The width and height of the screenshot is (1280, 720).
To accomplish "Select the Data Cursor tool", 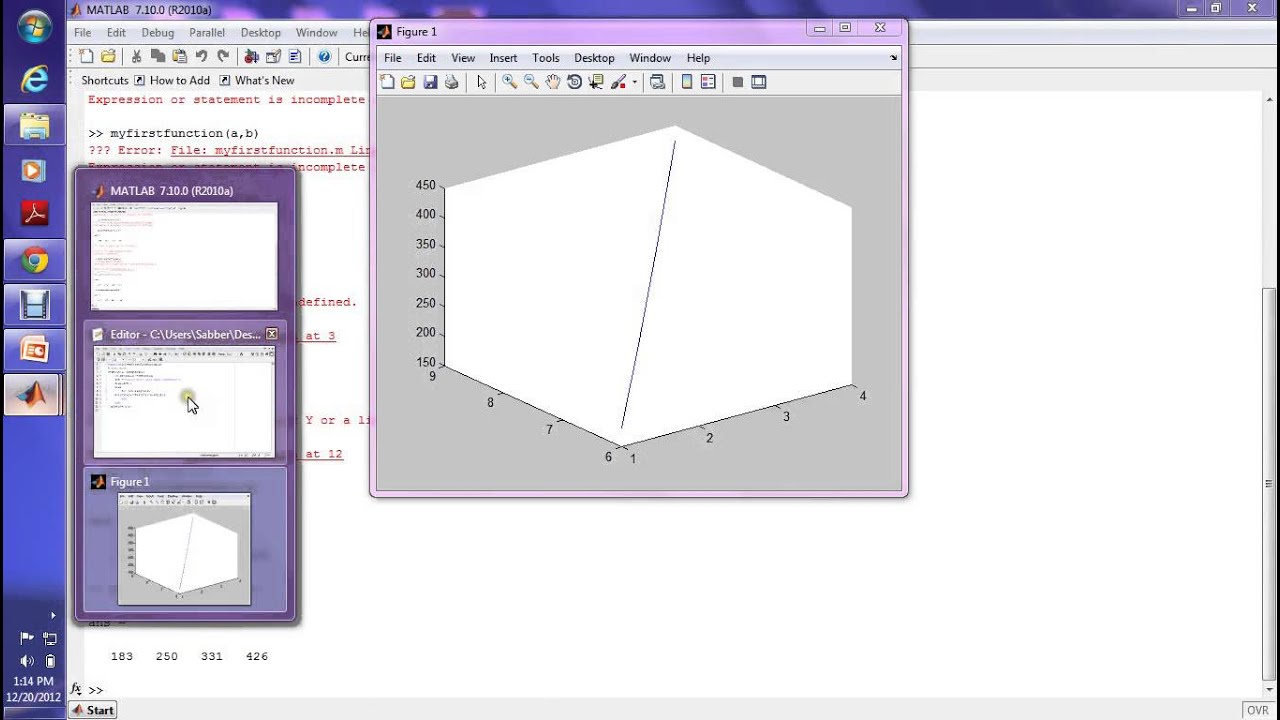I will click(596, 82).
